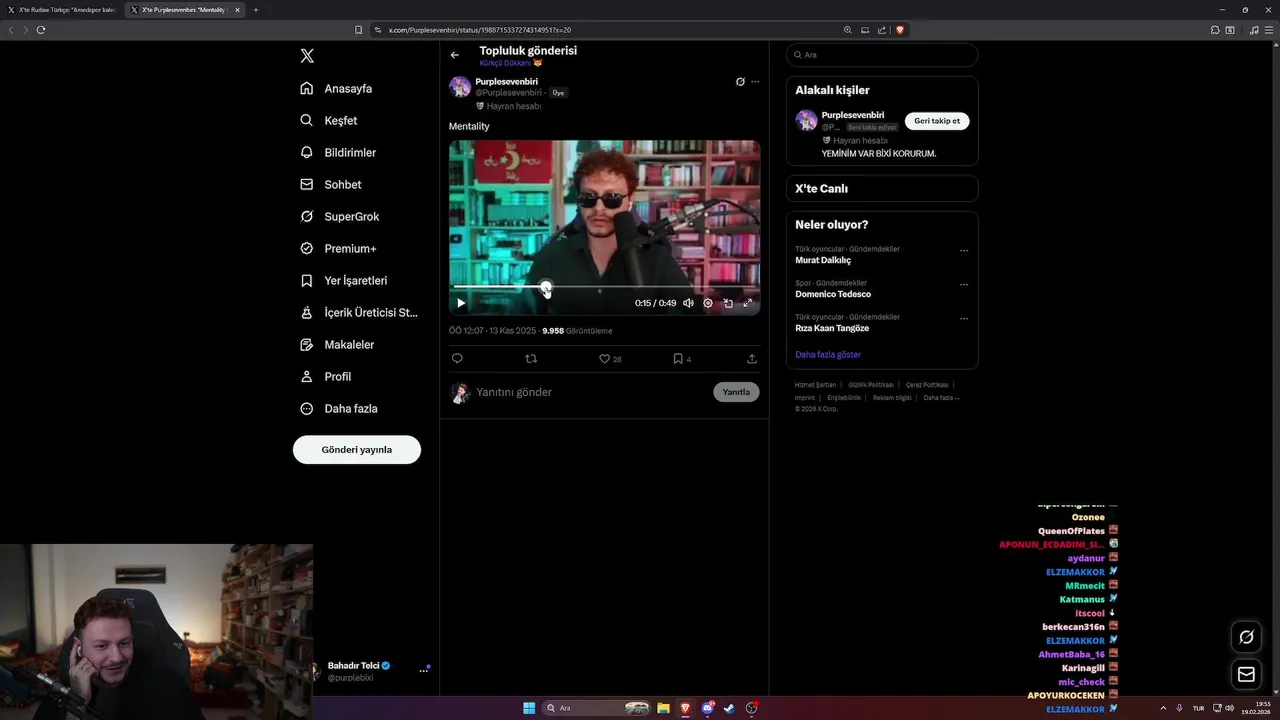Screen dimensions: 1280x720
Task: Click the Grok icon on the post header
Action: [x=740, y=81]
